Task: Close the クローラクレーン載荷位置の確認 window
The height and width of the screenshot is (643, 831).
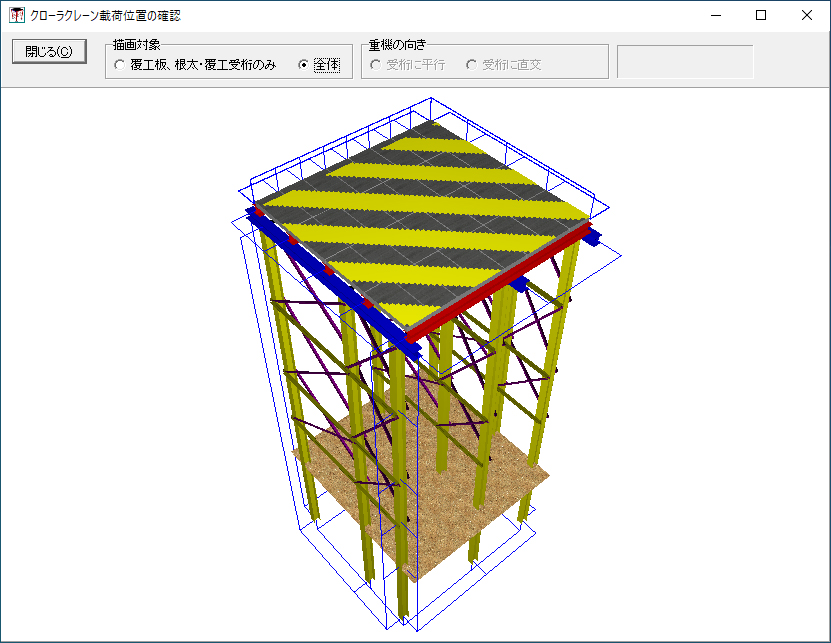Action: click(x=807, y=15)
